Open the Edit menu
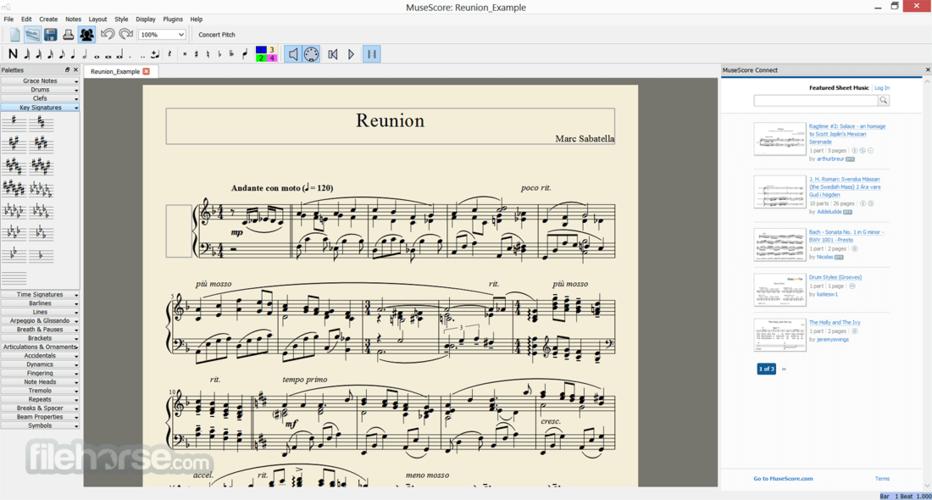This screenshot has height=500, width=932. click(26, 19)
